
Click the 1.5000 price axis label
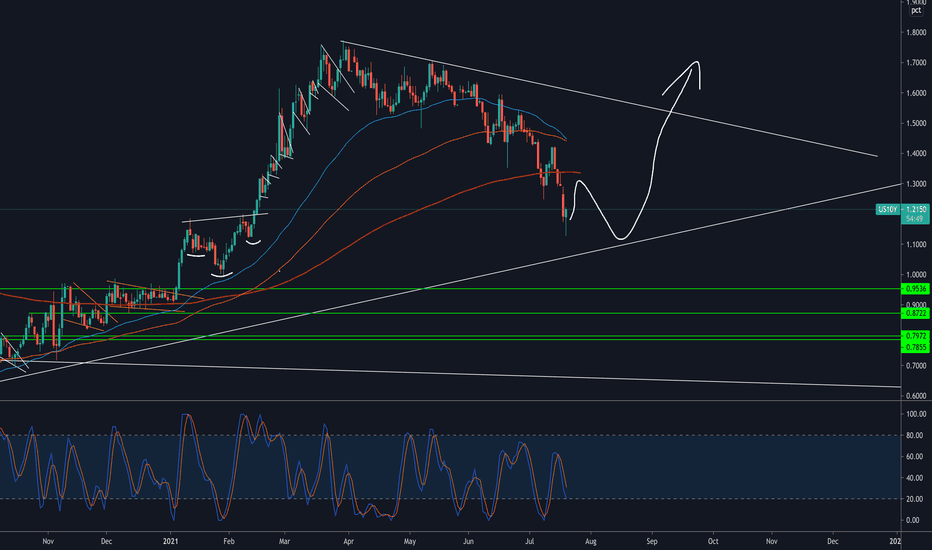pos(916,123)
